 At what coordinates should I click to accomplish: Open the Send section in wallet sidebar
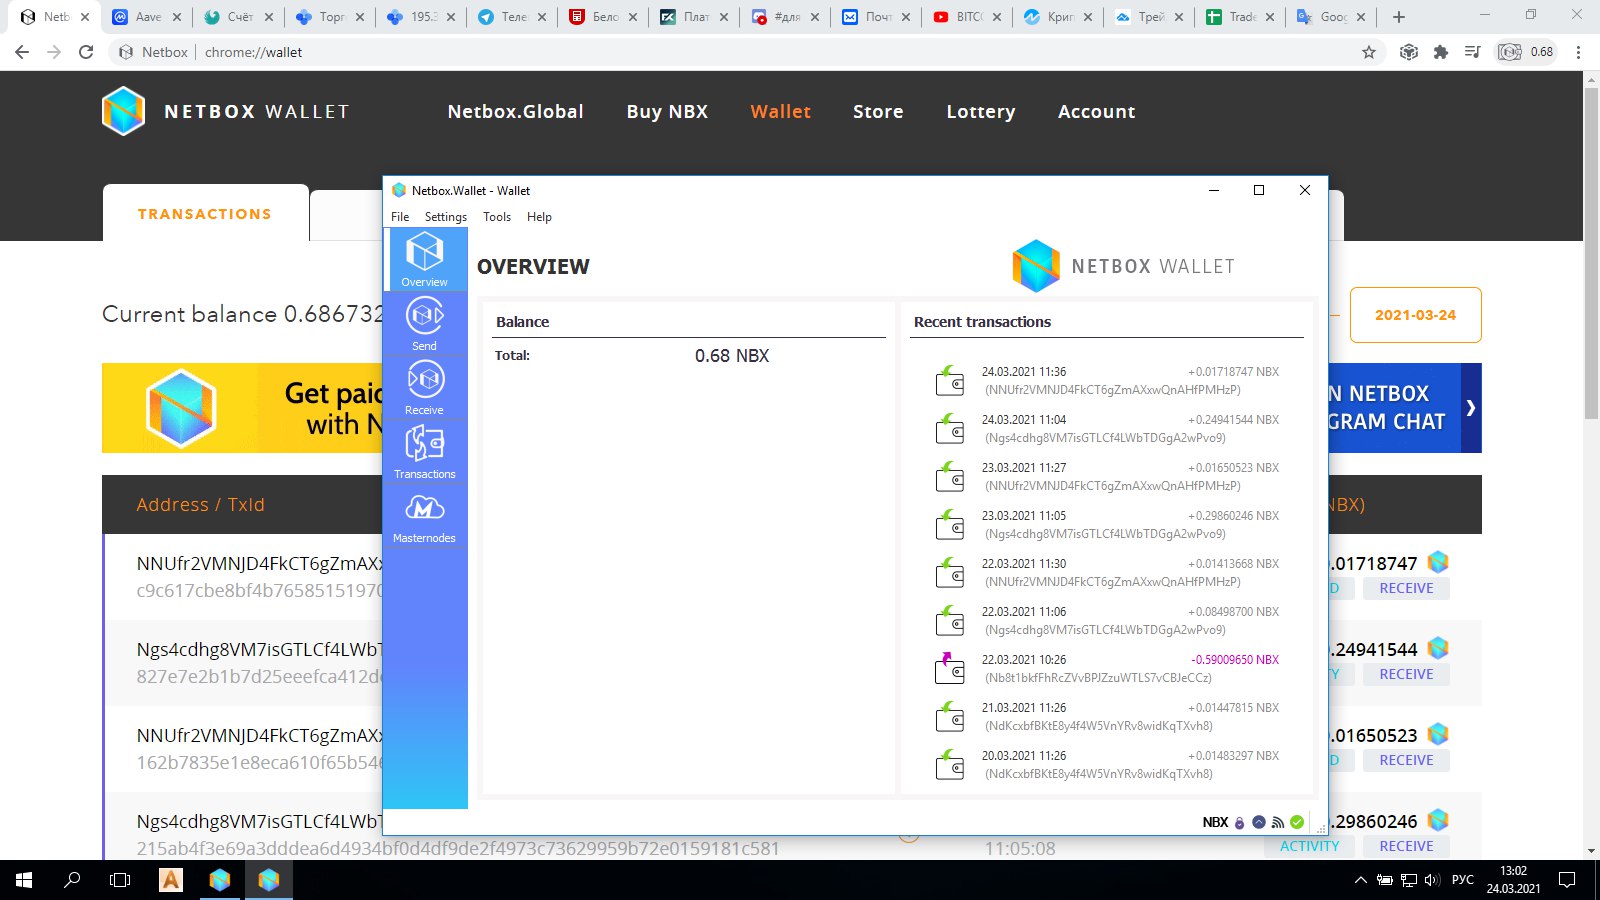click(424, 324)
